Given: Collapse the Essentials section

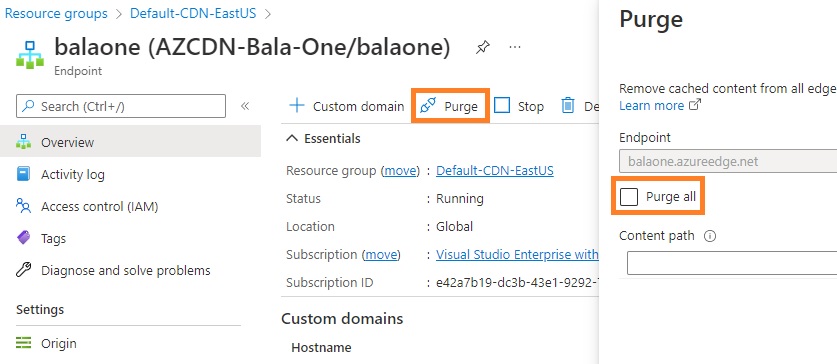Looking at the screenshot, I should click(x=291, y=138).
